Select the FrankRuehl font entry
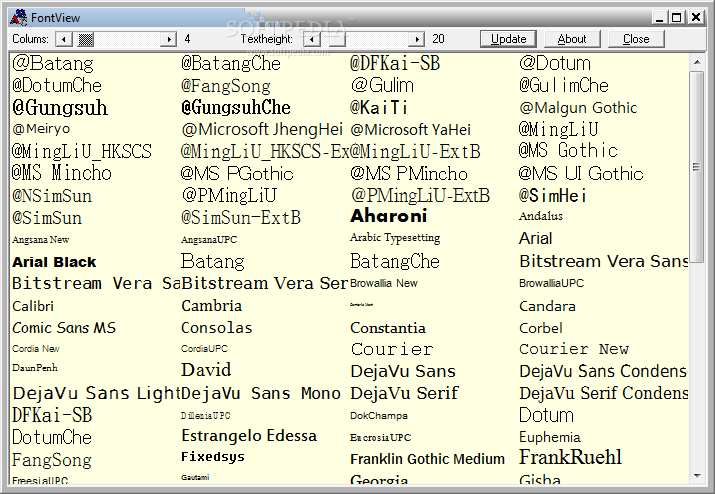This screenshot has height=494, width=715. (x=570, y=457)
